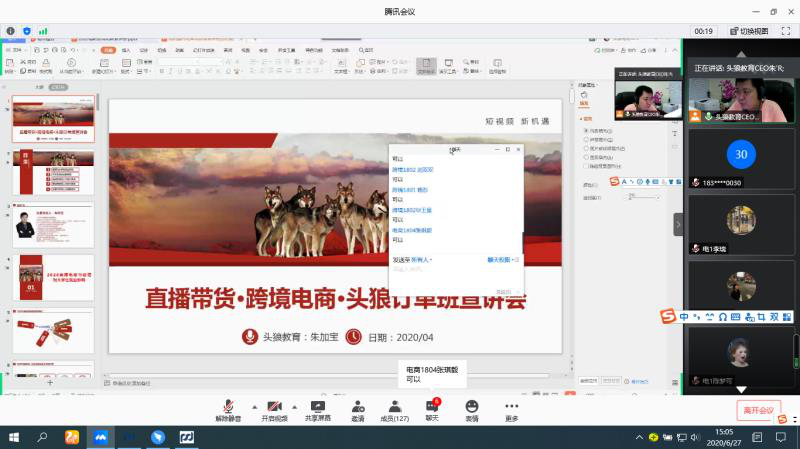Viewport: 800px width, 449px height.
Task: Turn on video with the camera icon
Action: [x=274, y=407]
